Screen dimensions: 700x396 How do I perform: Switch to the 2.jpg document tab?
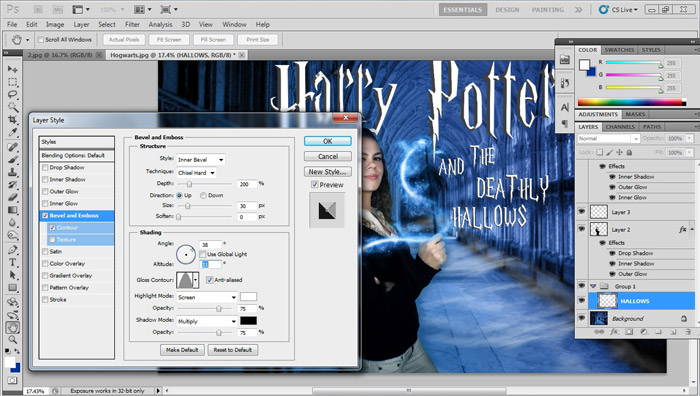[60, 55]
